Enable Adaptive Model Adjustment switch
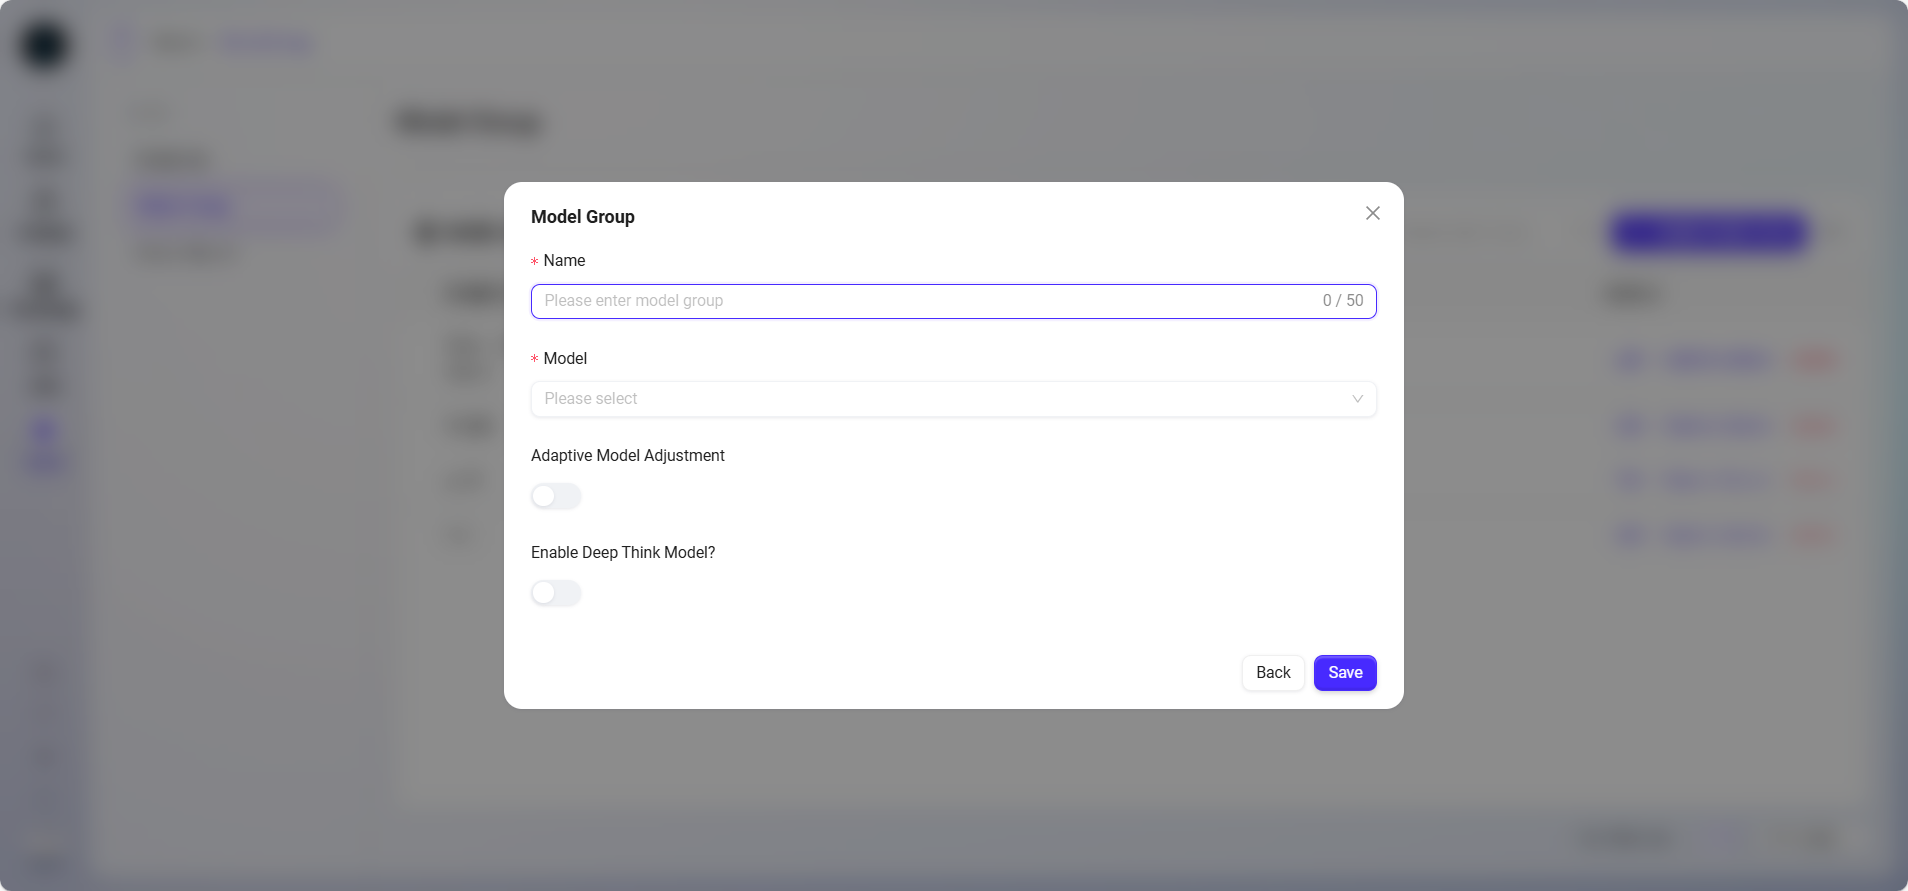1908x891 pixels. [556, 496]
